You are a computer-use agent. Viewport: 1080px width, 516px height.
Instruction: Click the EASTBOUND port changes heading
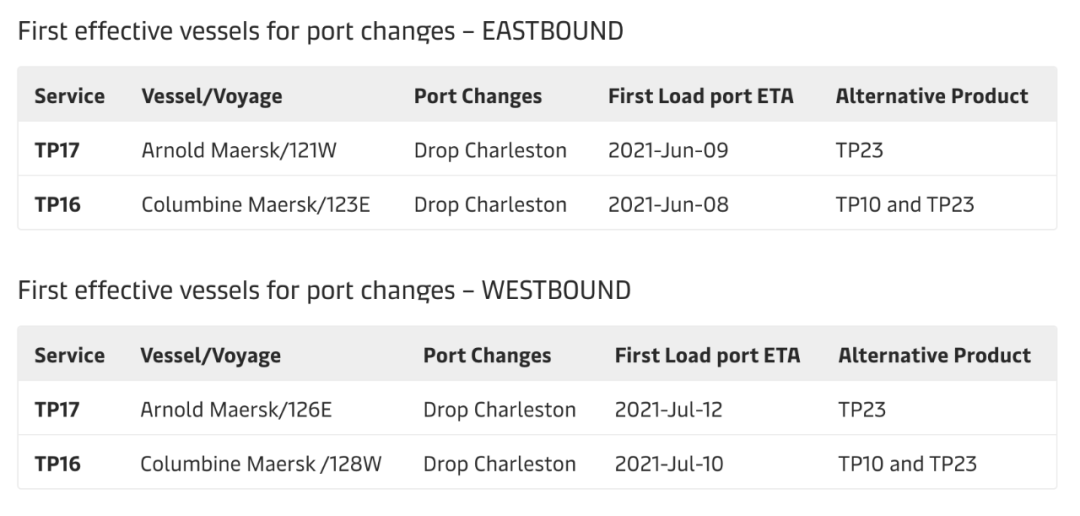tap(321, 32)
